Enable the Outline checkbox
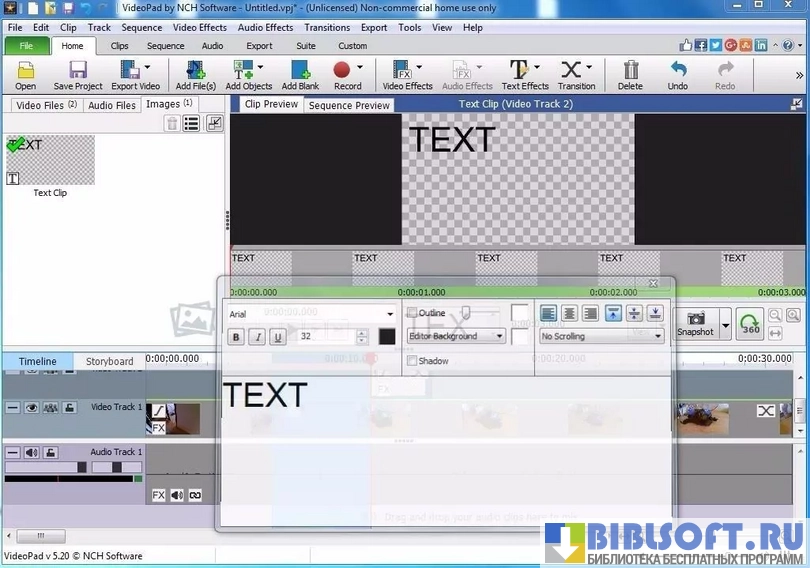The width and height of the screenshot is (810, 568). [x=412, y=313]
